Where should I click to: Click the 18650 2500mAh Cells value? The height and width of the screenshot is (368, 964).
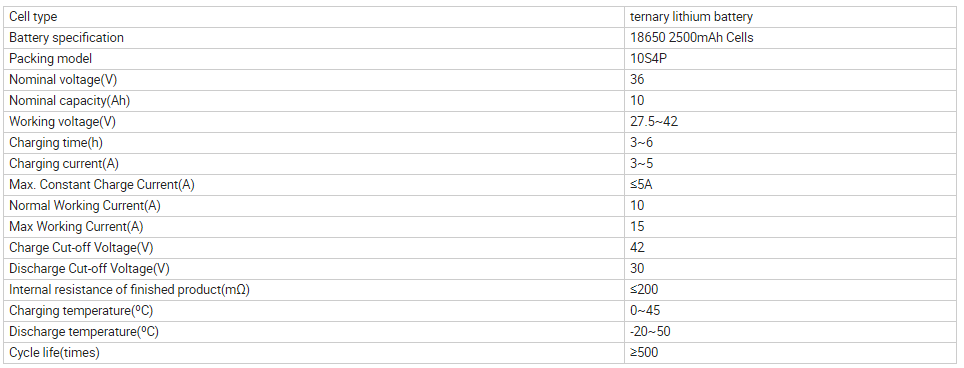point(692,37)
